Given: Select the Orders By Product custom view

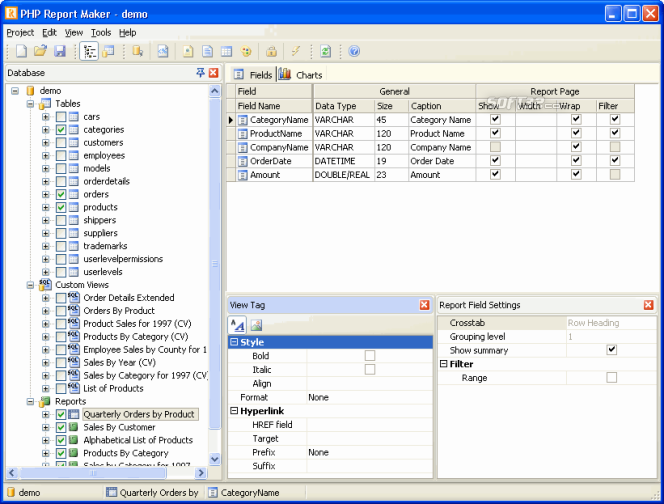Looking at the screenshot, I should tap(119, 310).
